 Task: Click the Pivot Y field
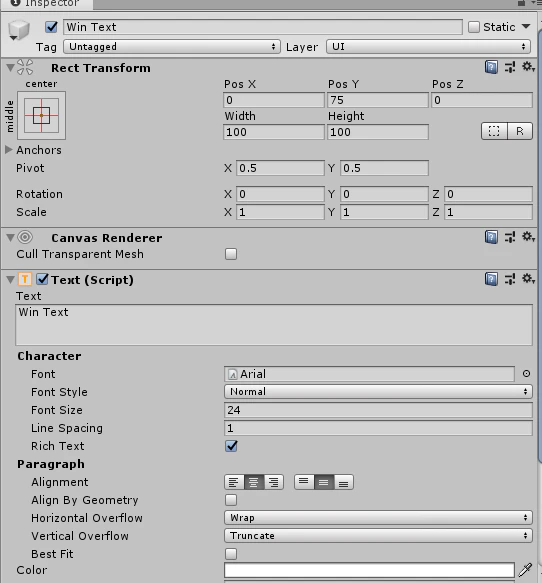pos(384,168)
